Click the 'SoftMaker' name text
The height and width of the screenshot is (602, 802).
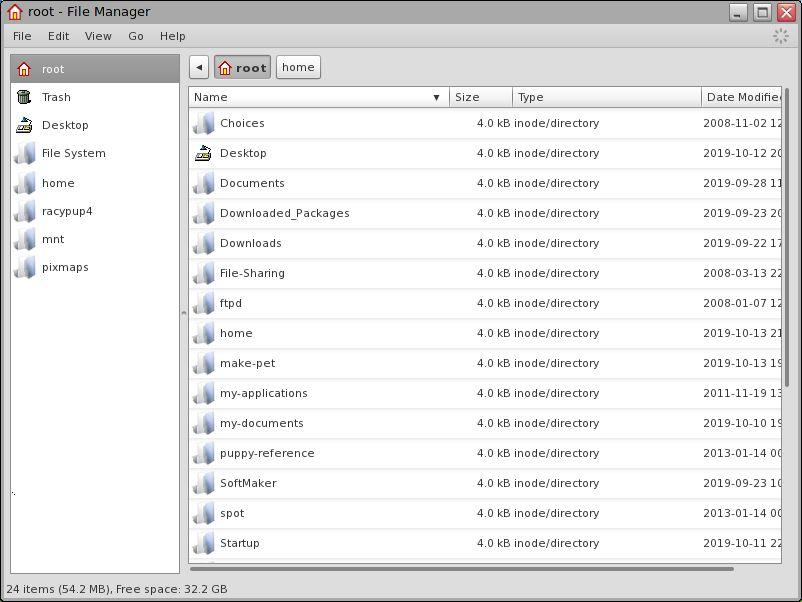tap(248, 483)
